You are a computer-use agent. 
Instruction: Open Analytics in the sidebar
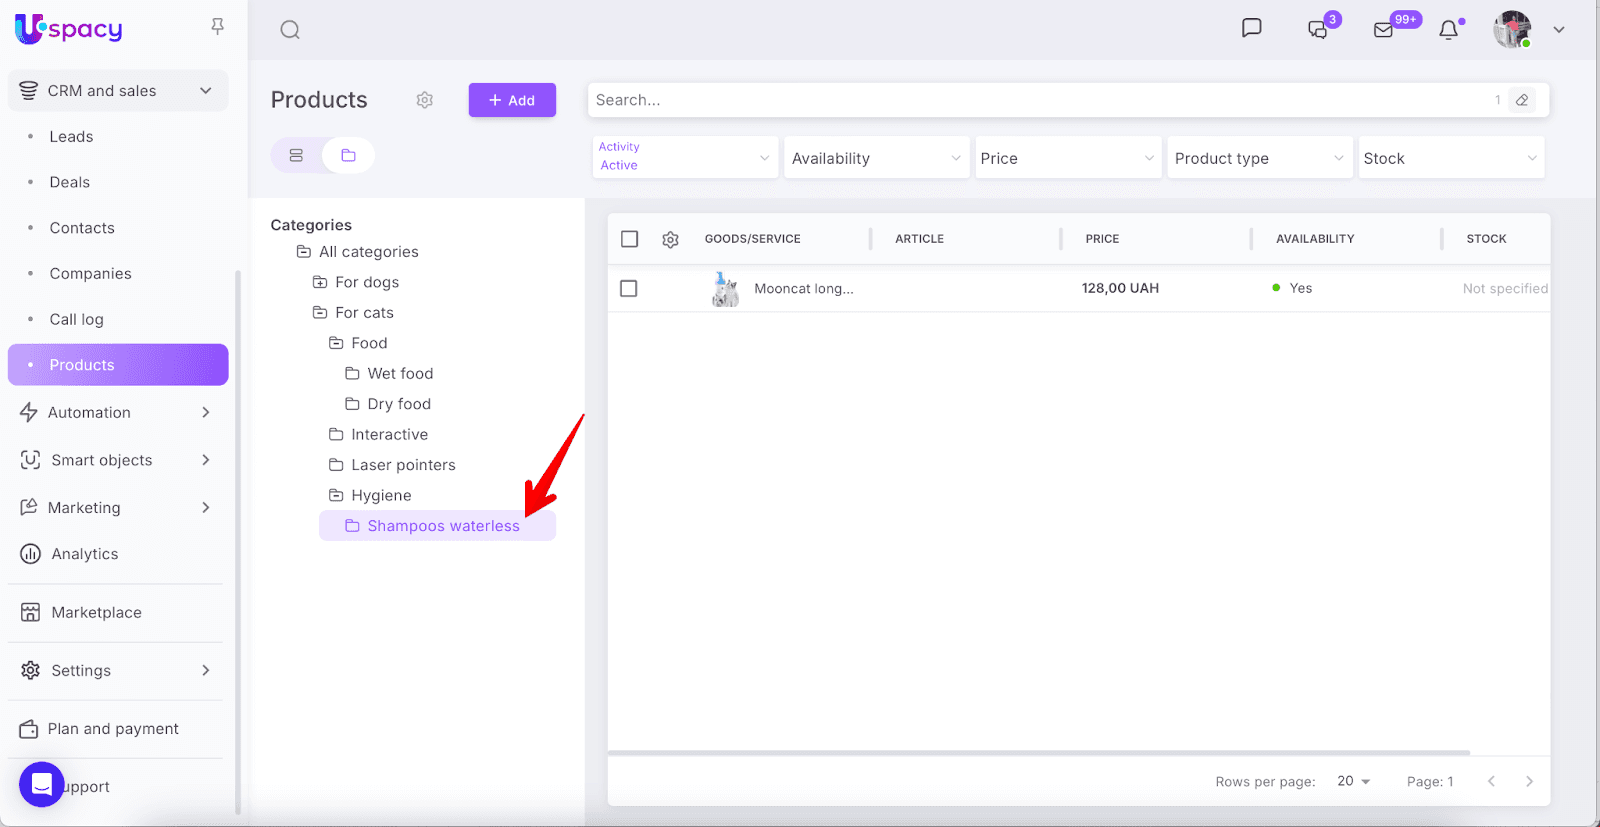(85, 554)
